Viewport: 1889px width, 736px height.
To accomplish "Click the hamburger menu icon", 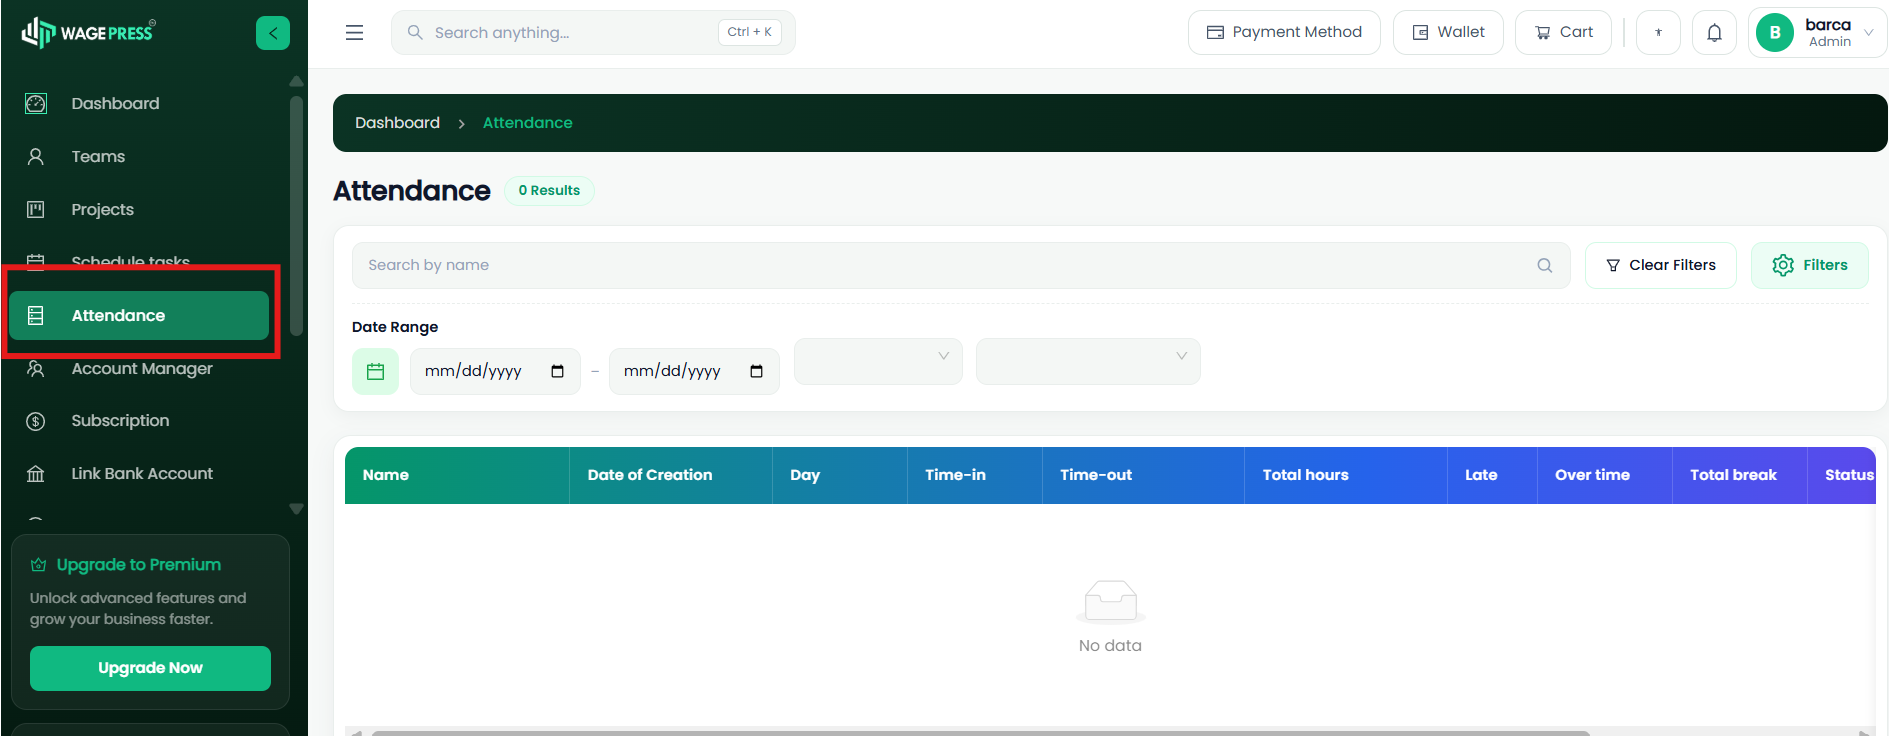I will pos(354,33).
